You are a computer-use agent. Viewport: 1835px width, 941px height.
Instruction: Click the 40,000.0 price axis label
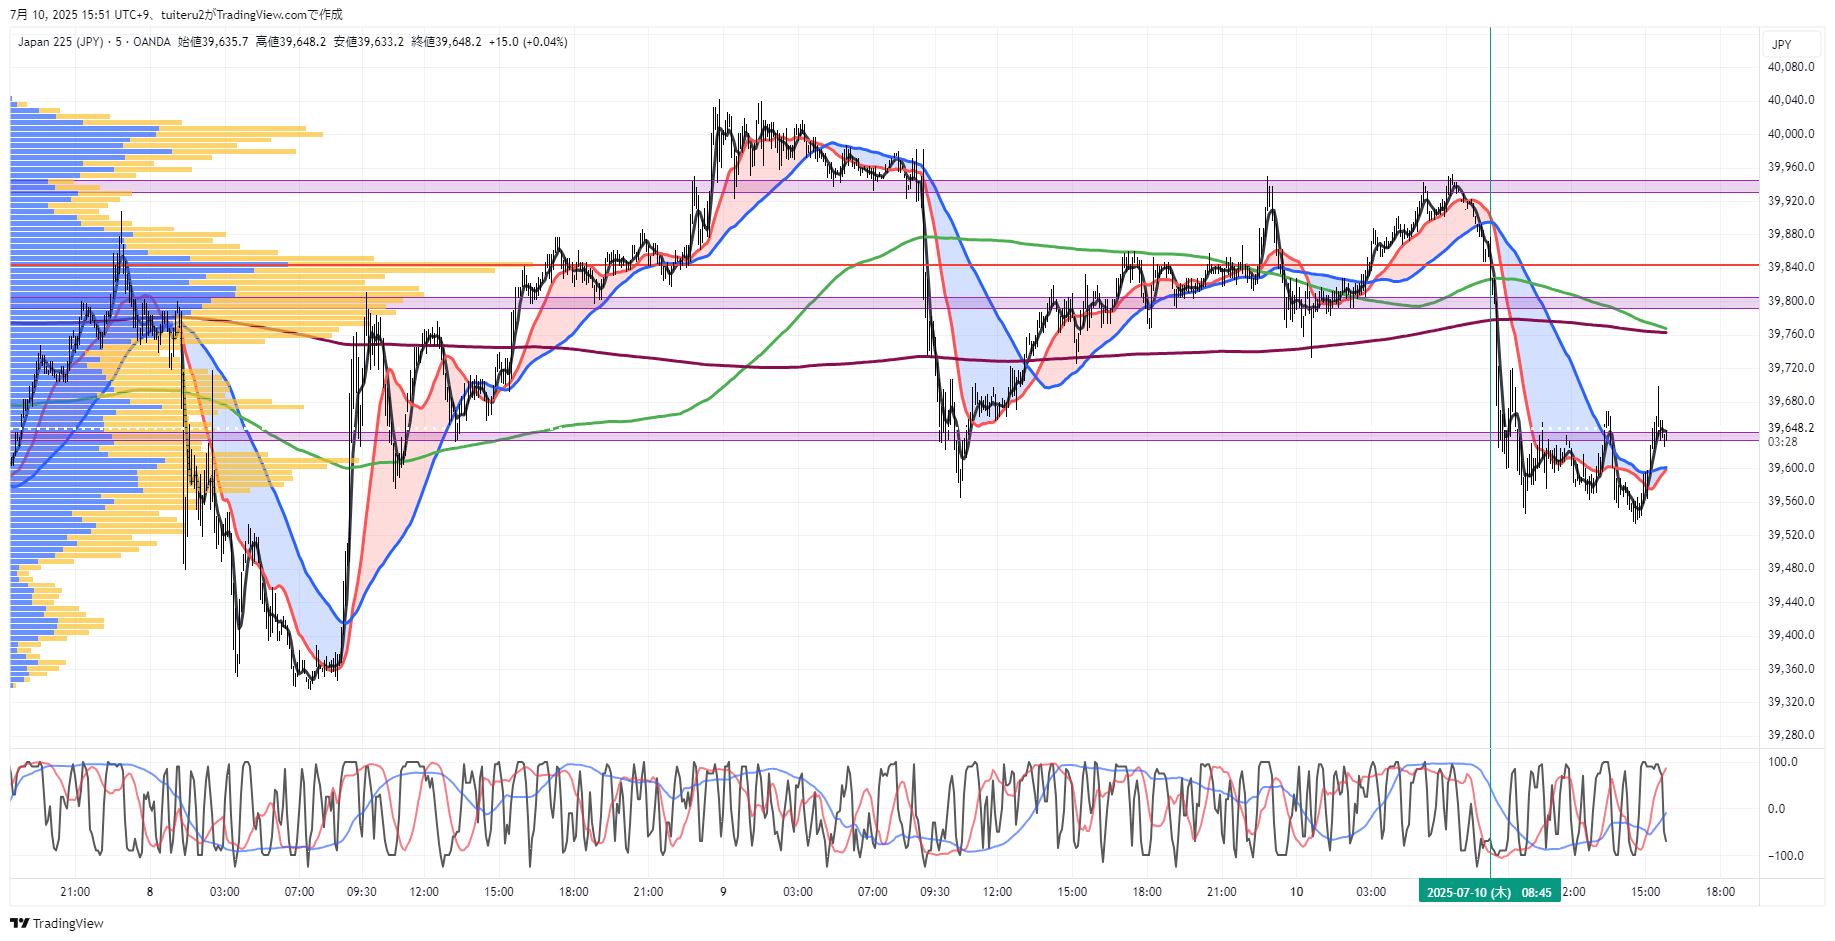[x=1791, y=134]
